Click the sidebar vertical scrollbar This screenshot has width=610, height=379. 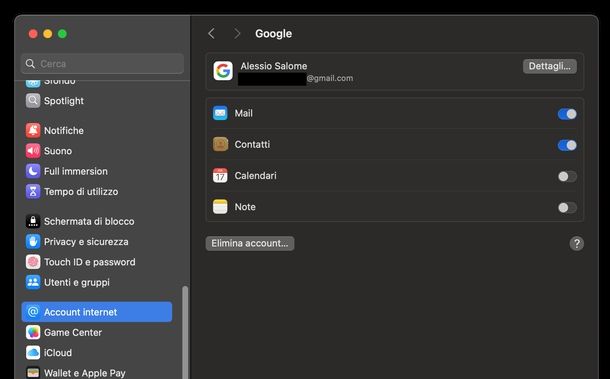coord(185,332)
